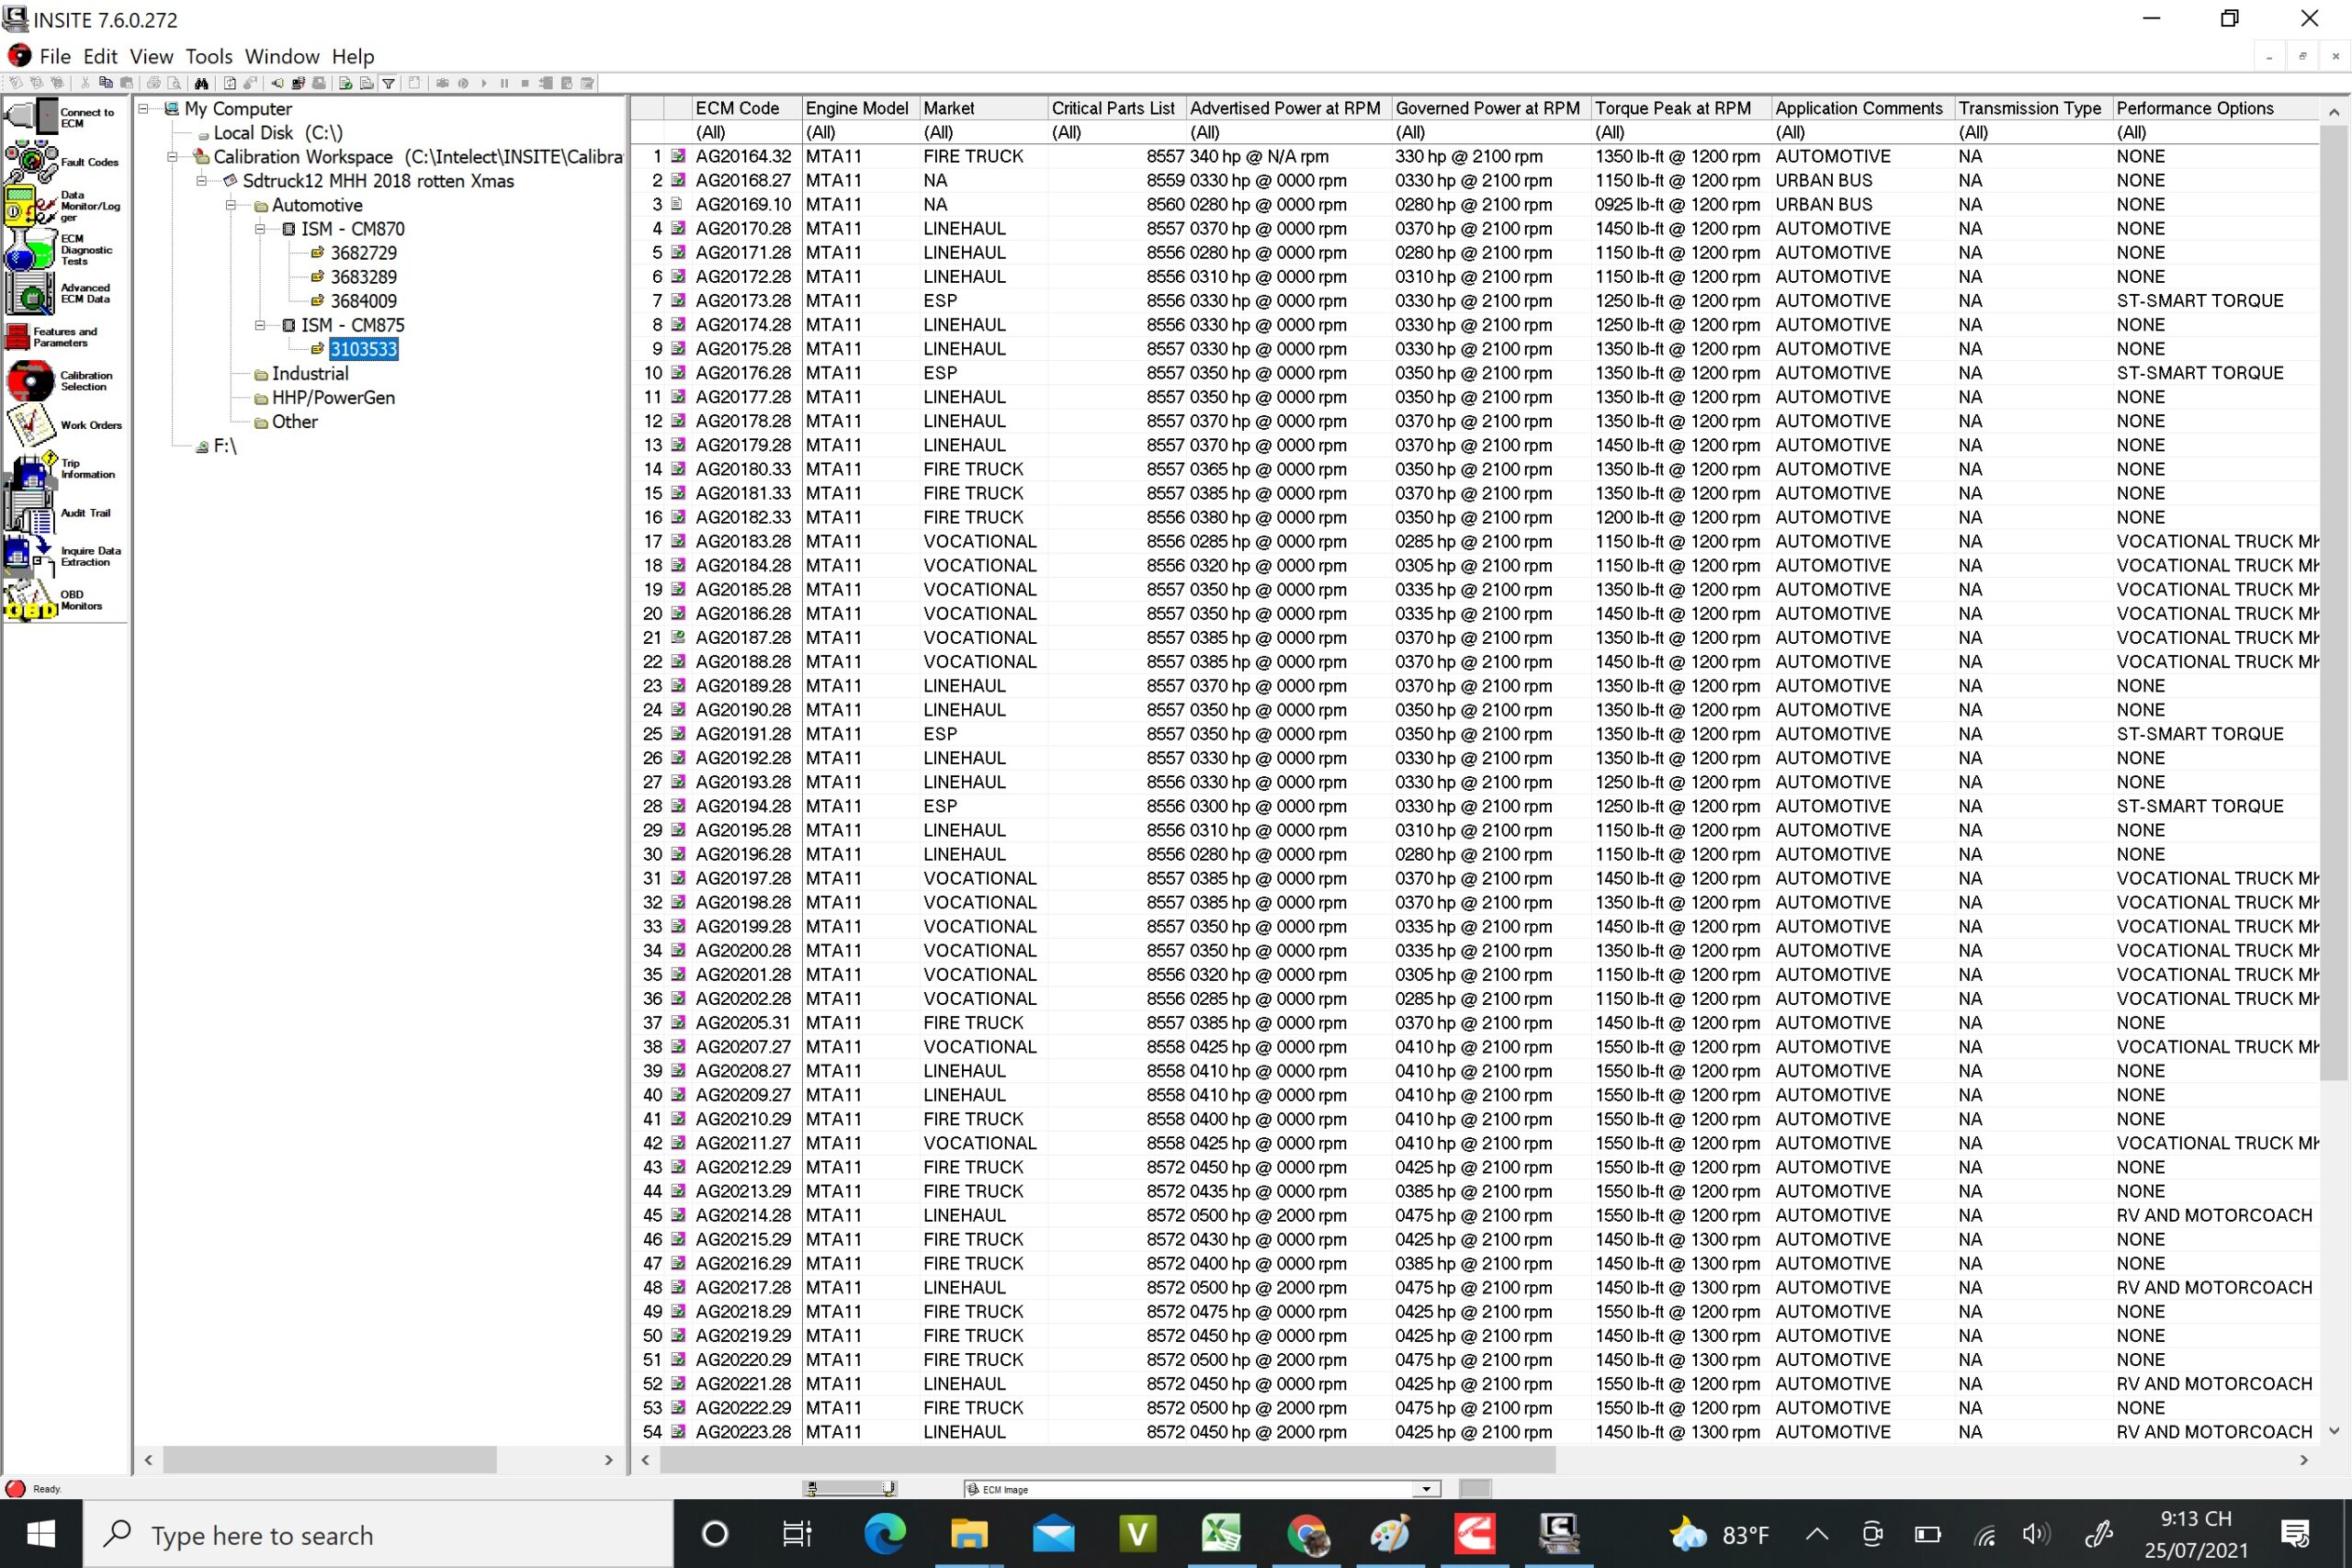This screenshot has height=1568, width=2352.
Task: Click the Market column header
Action: click(948, 108)
